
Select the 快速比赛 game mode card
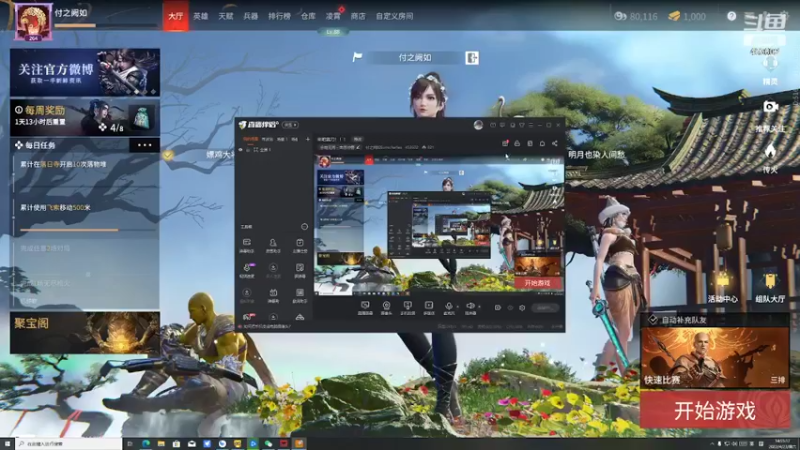[714, 358]
